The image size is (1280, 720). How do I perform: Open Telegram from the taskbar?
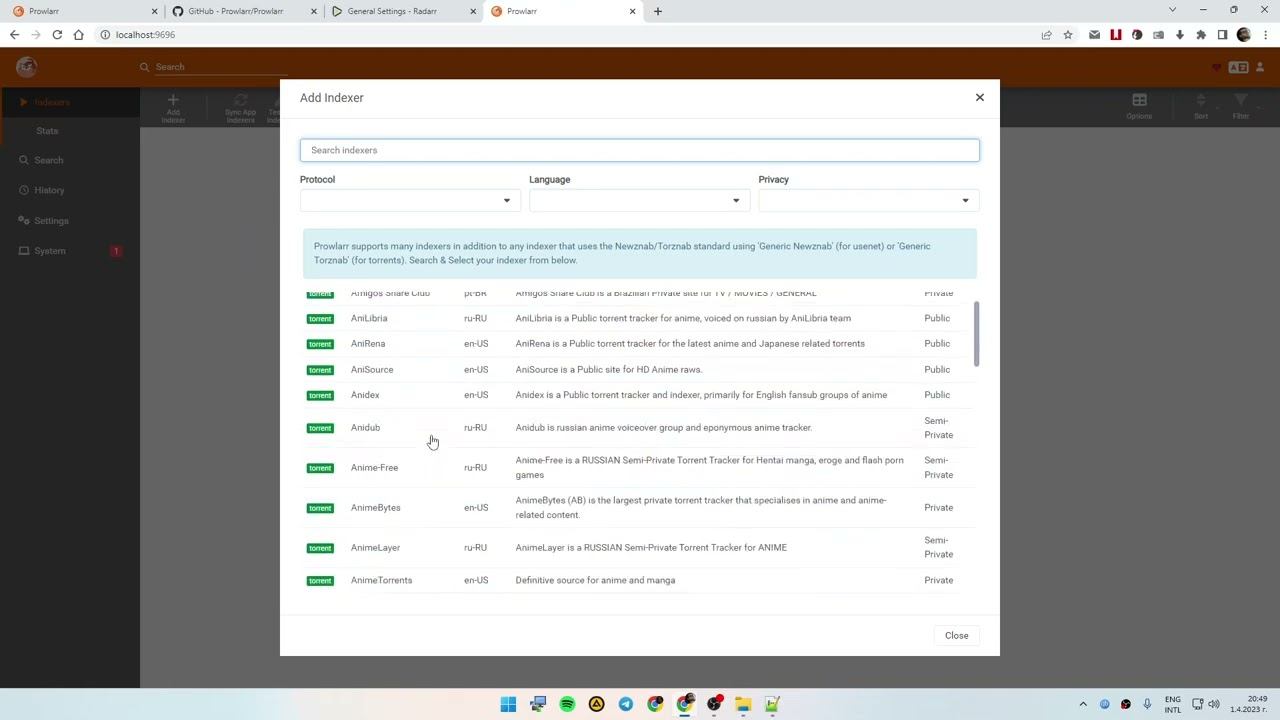pos(626,704)
